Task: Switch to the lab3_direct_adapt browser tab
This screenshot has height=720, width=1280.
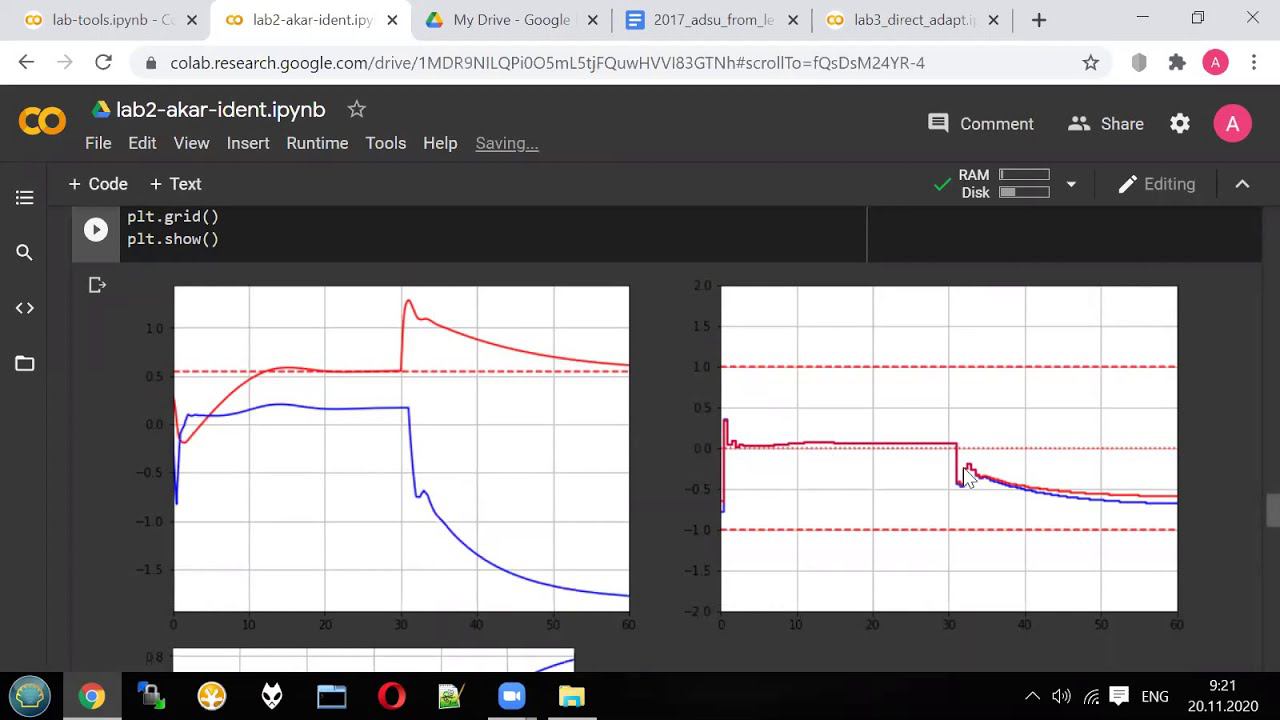Action: (x=915, y=20)
